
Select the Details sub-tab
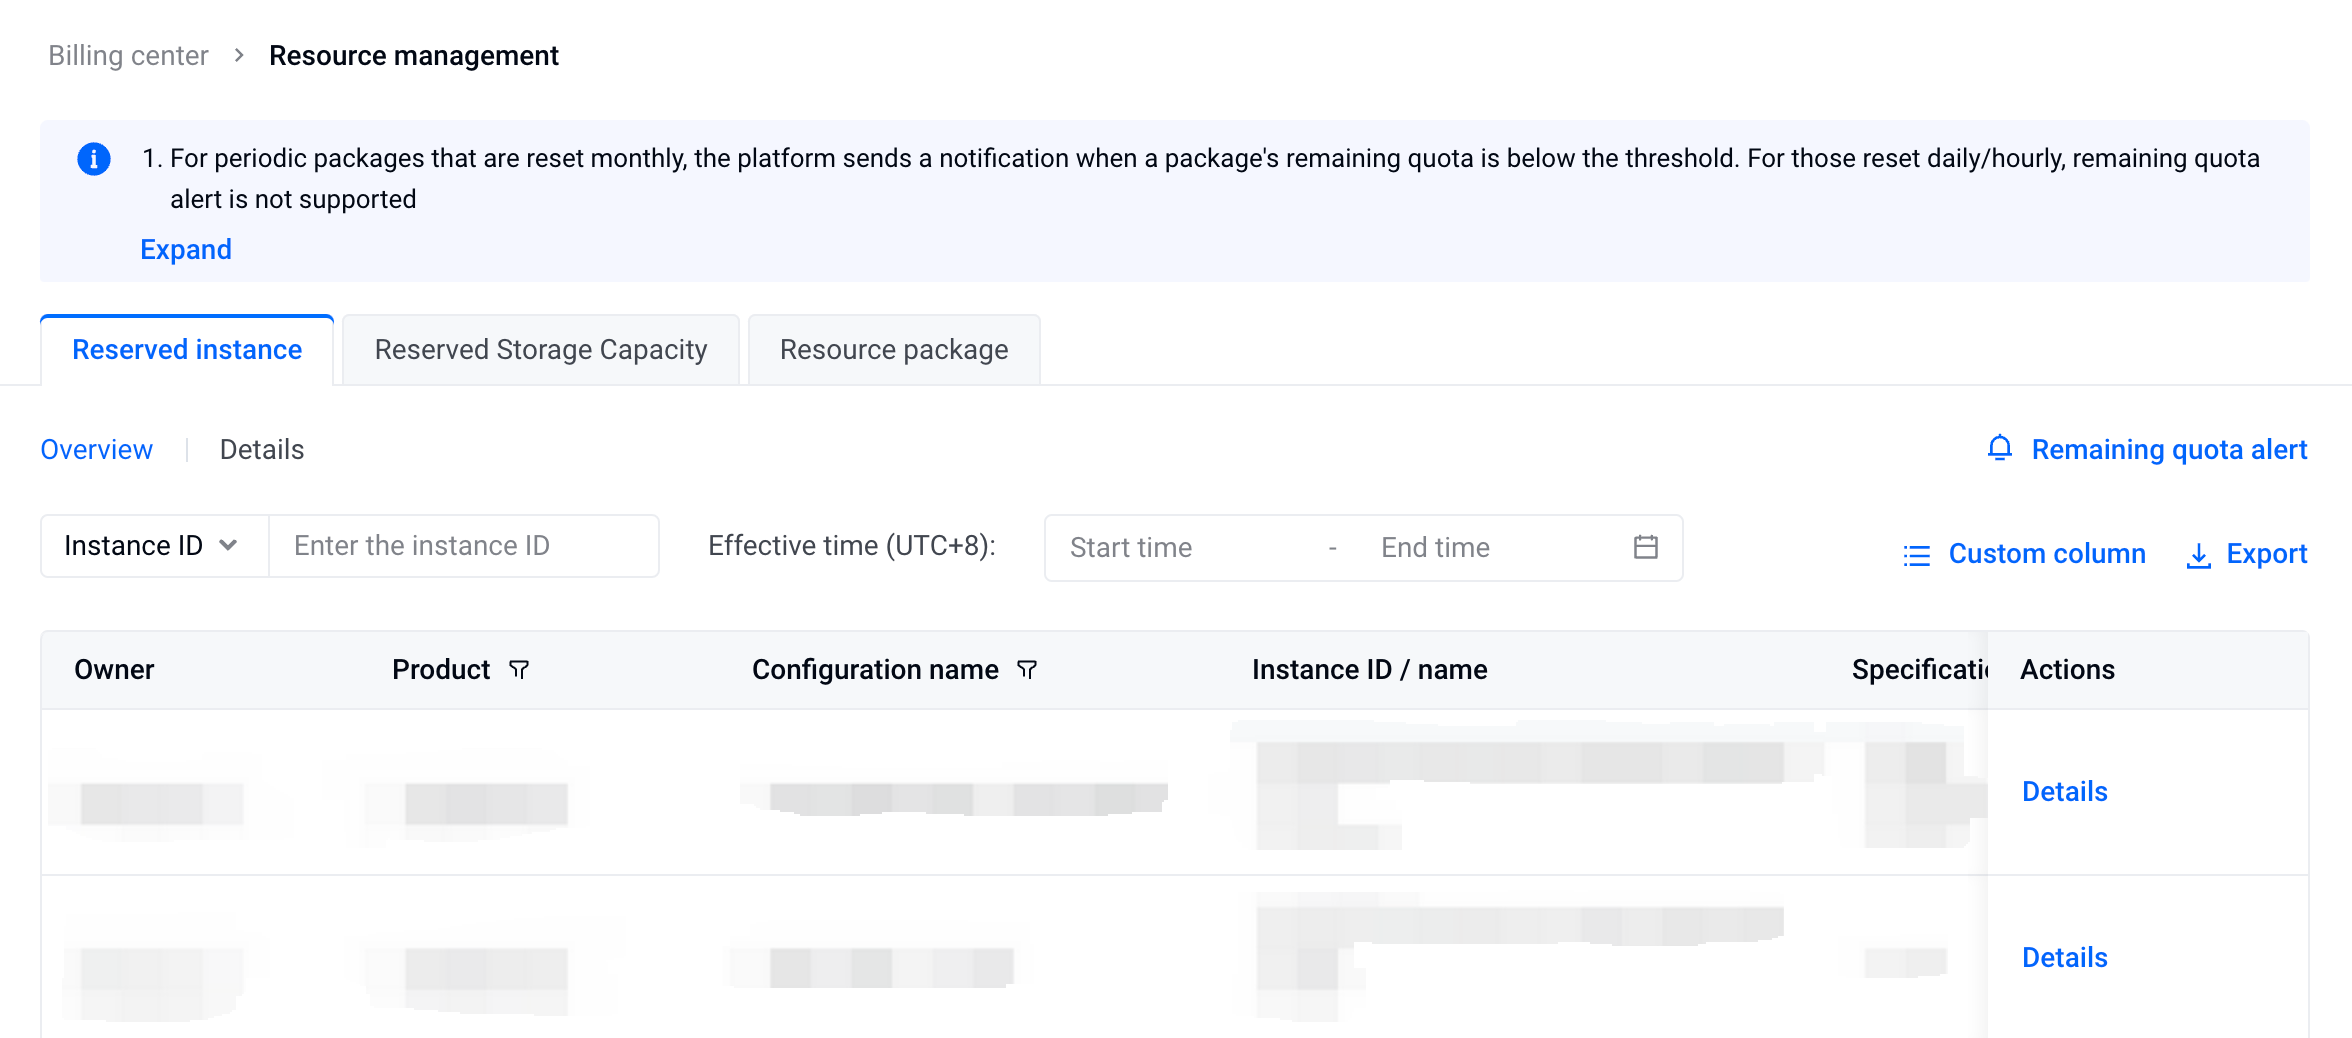(262, 450)
